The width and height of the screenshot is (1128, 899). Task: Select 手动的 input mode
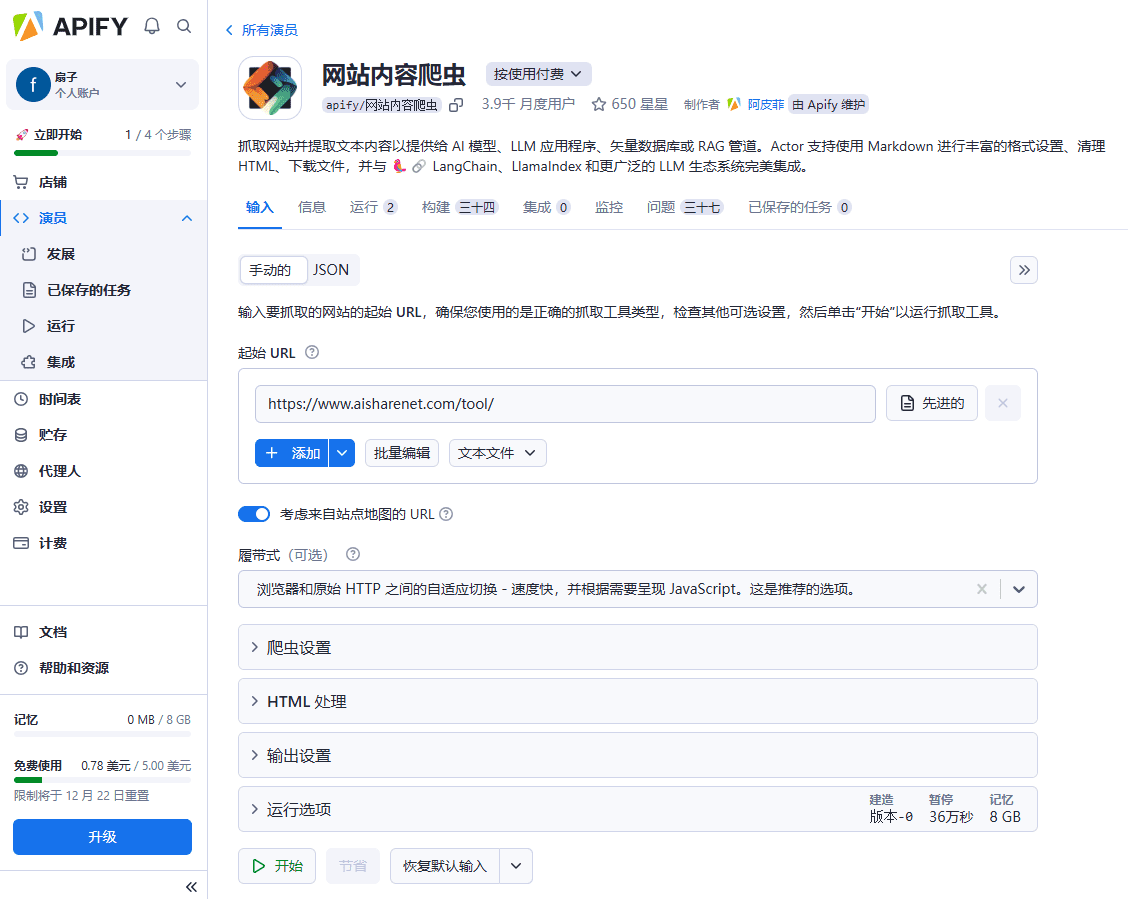pyautogui.click(x=271, y=270)
